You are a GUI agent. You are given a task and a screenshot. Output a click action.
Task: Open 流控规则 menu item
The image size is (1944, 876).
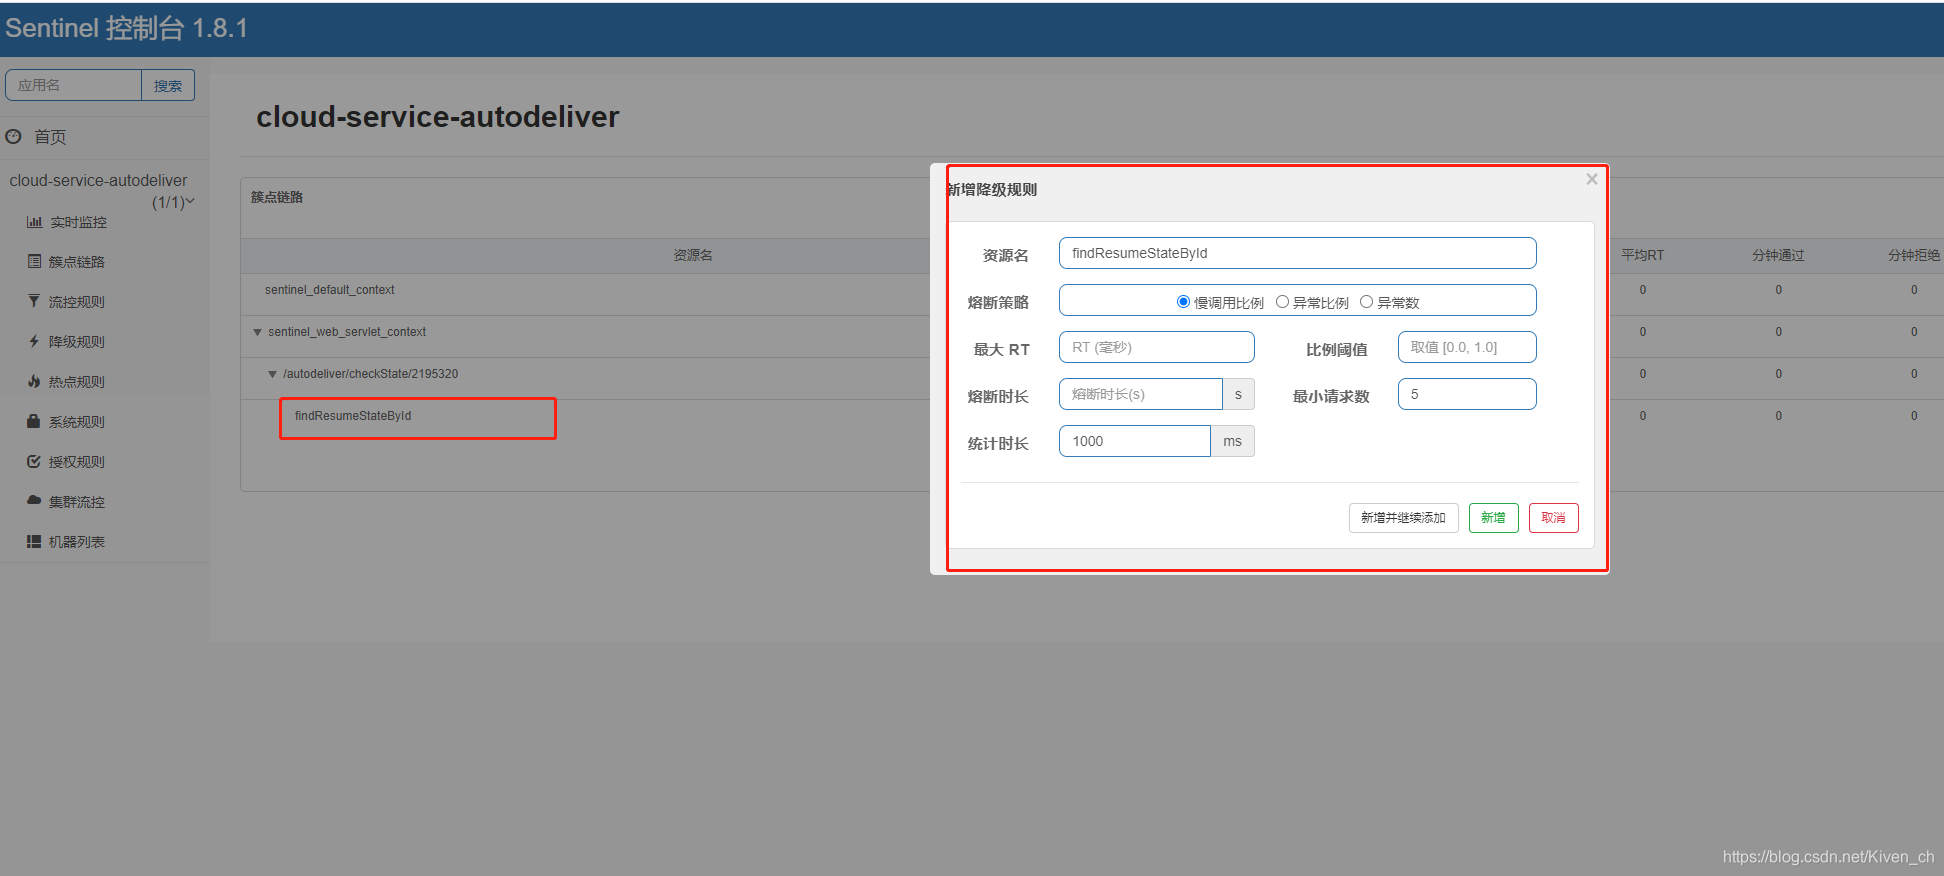pos(77,302)
